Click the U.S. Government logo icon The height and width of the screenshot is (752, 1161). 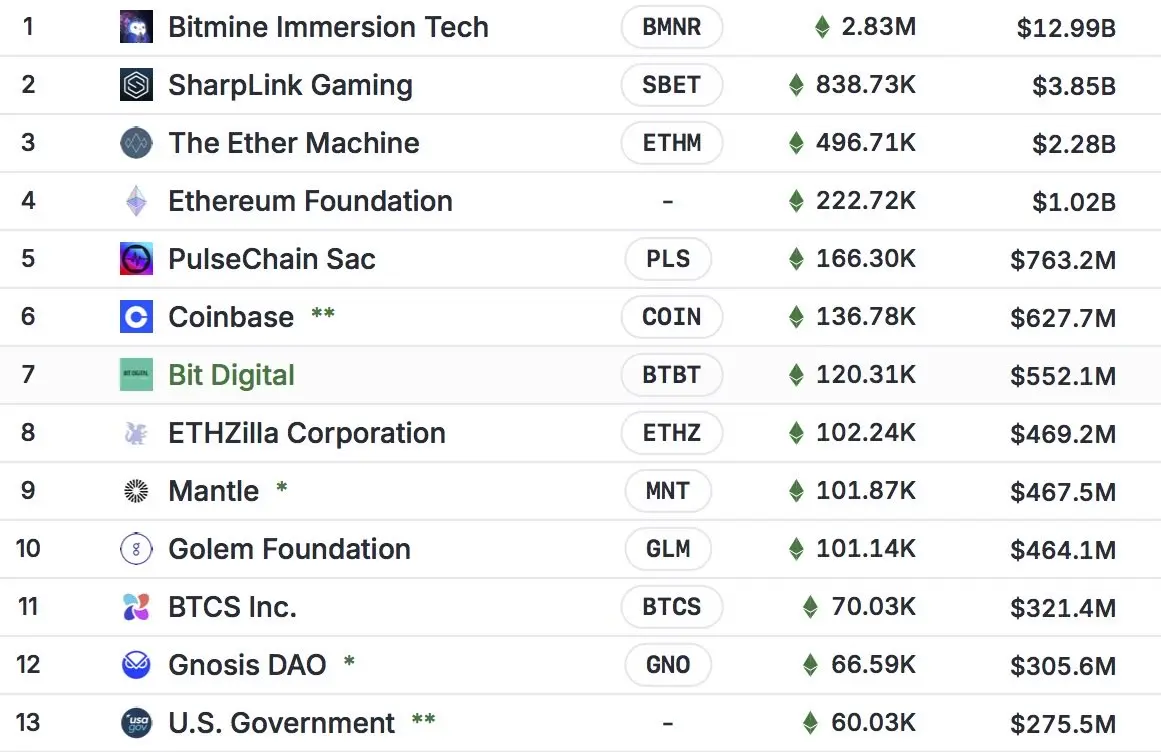click(x=136, y=723)
